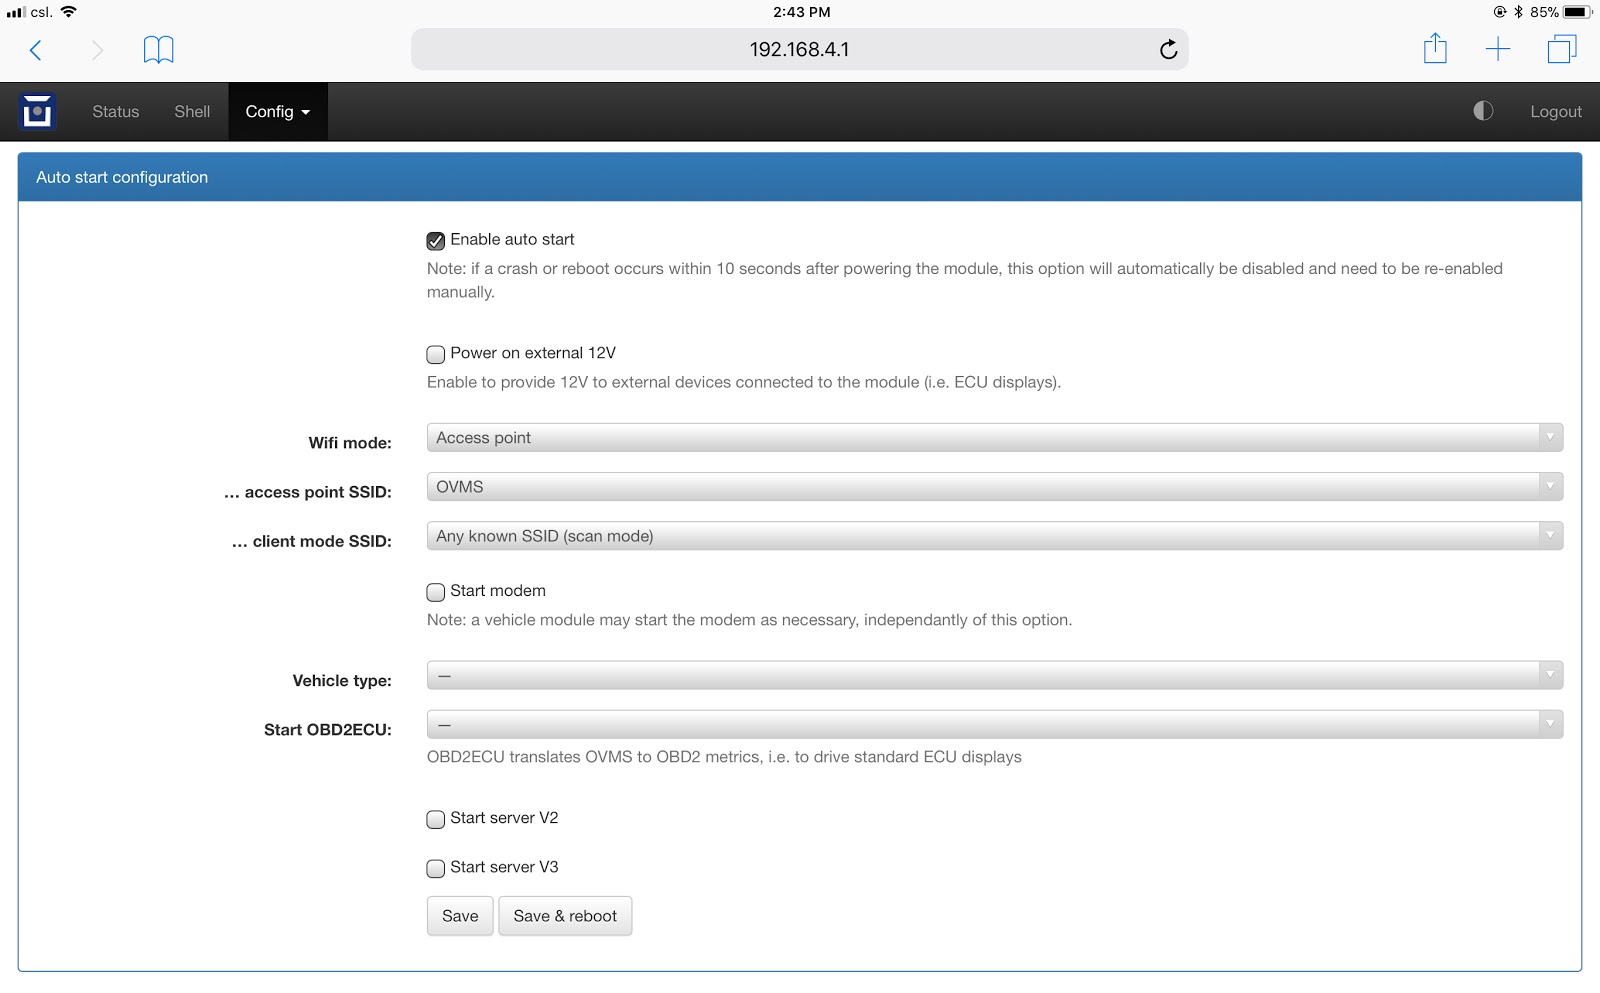The image size is (1600, 993).
Task: Add a new tab with plus icon
Action: 1498,49
